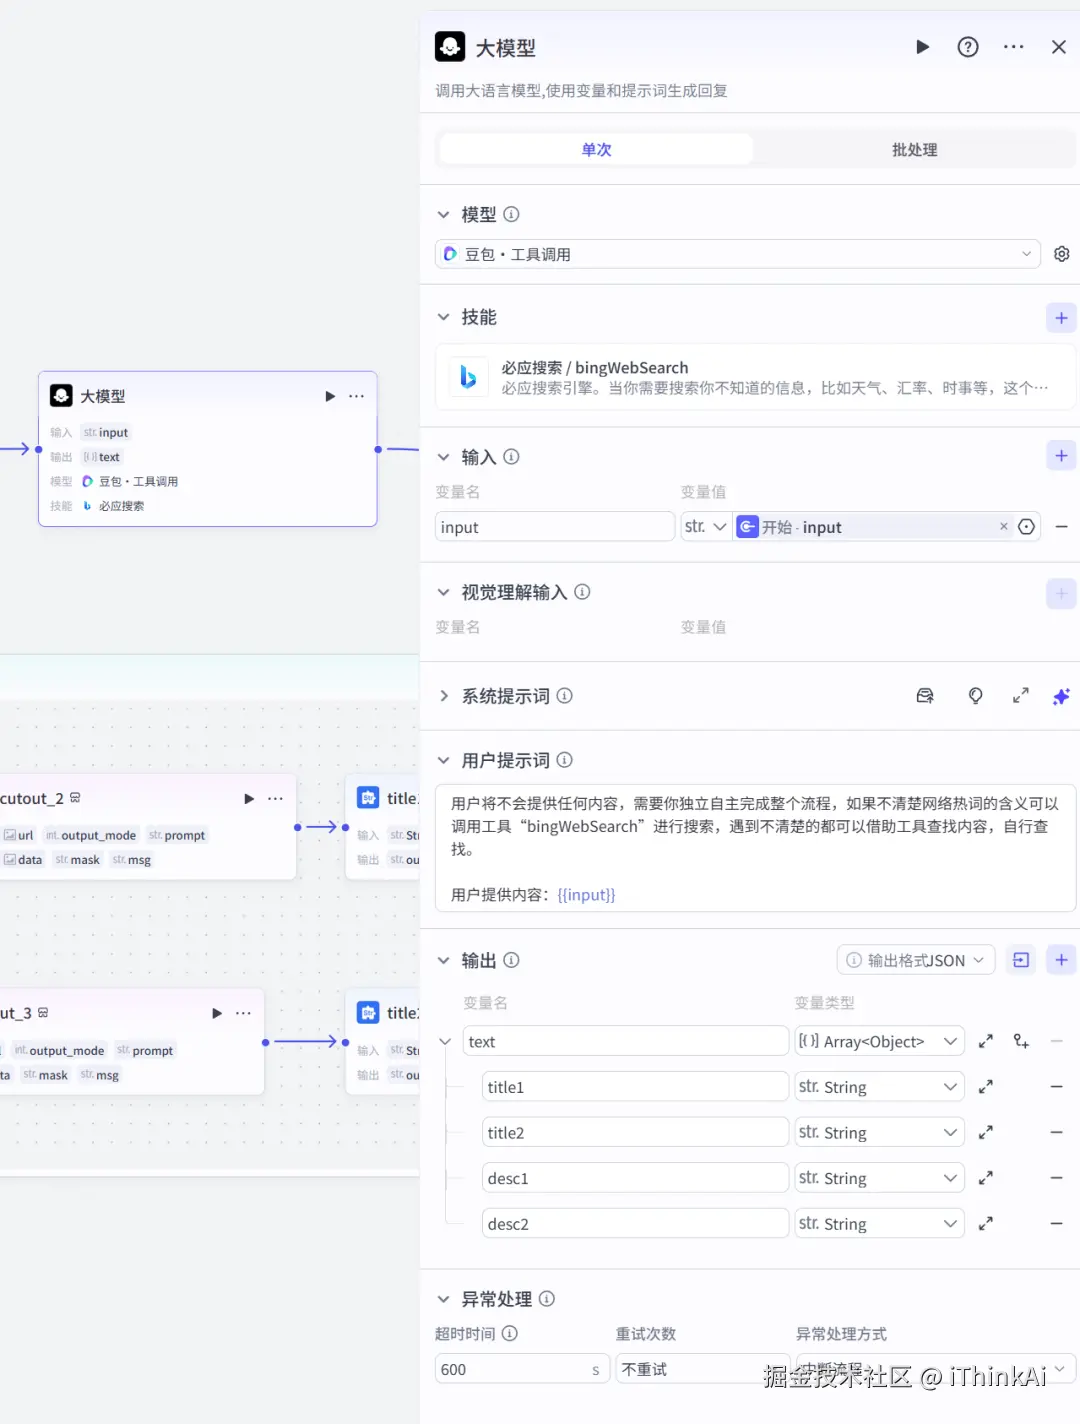The image size is (1080, 1424).
Task: Click the import-to-output icon beside 输出格式JSON
Action: (1020, 959)
